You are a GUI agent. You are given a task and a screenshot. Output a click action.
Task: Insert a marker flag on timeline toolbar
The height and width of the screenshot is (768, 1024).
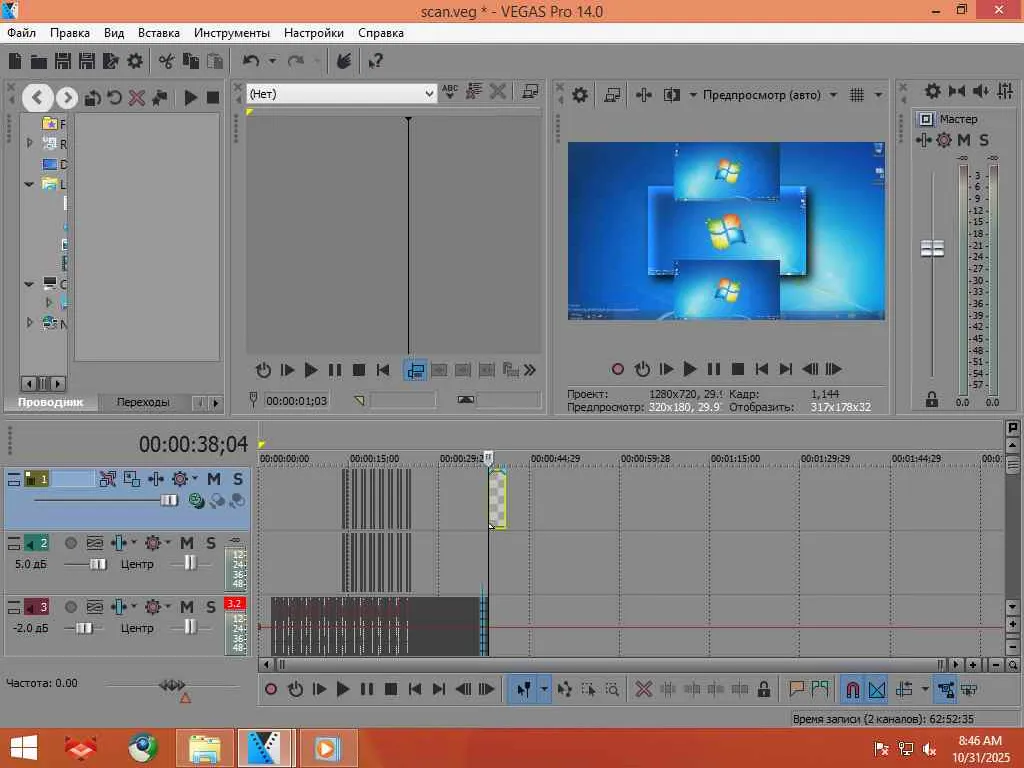(796, 689)
